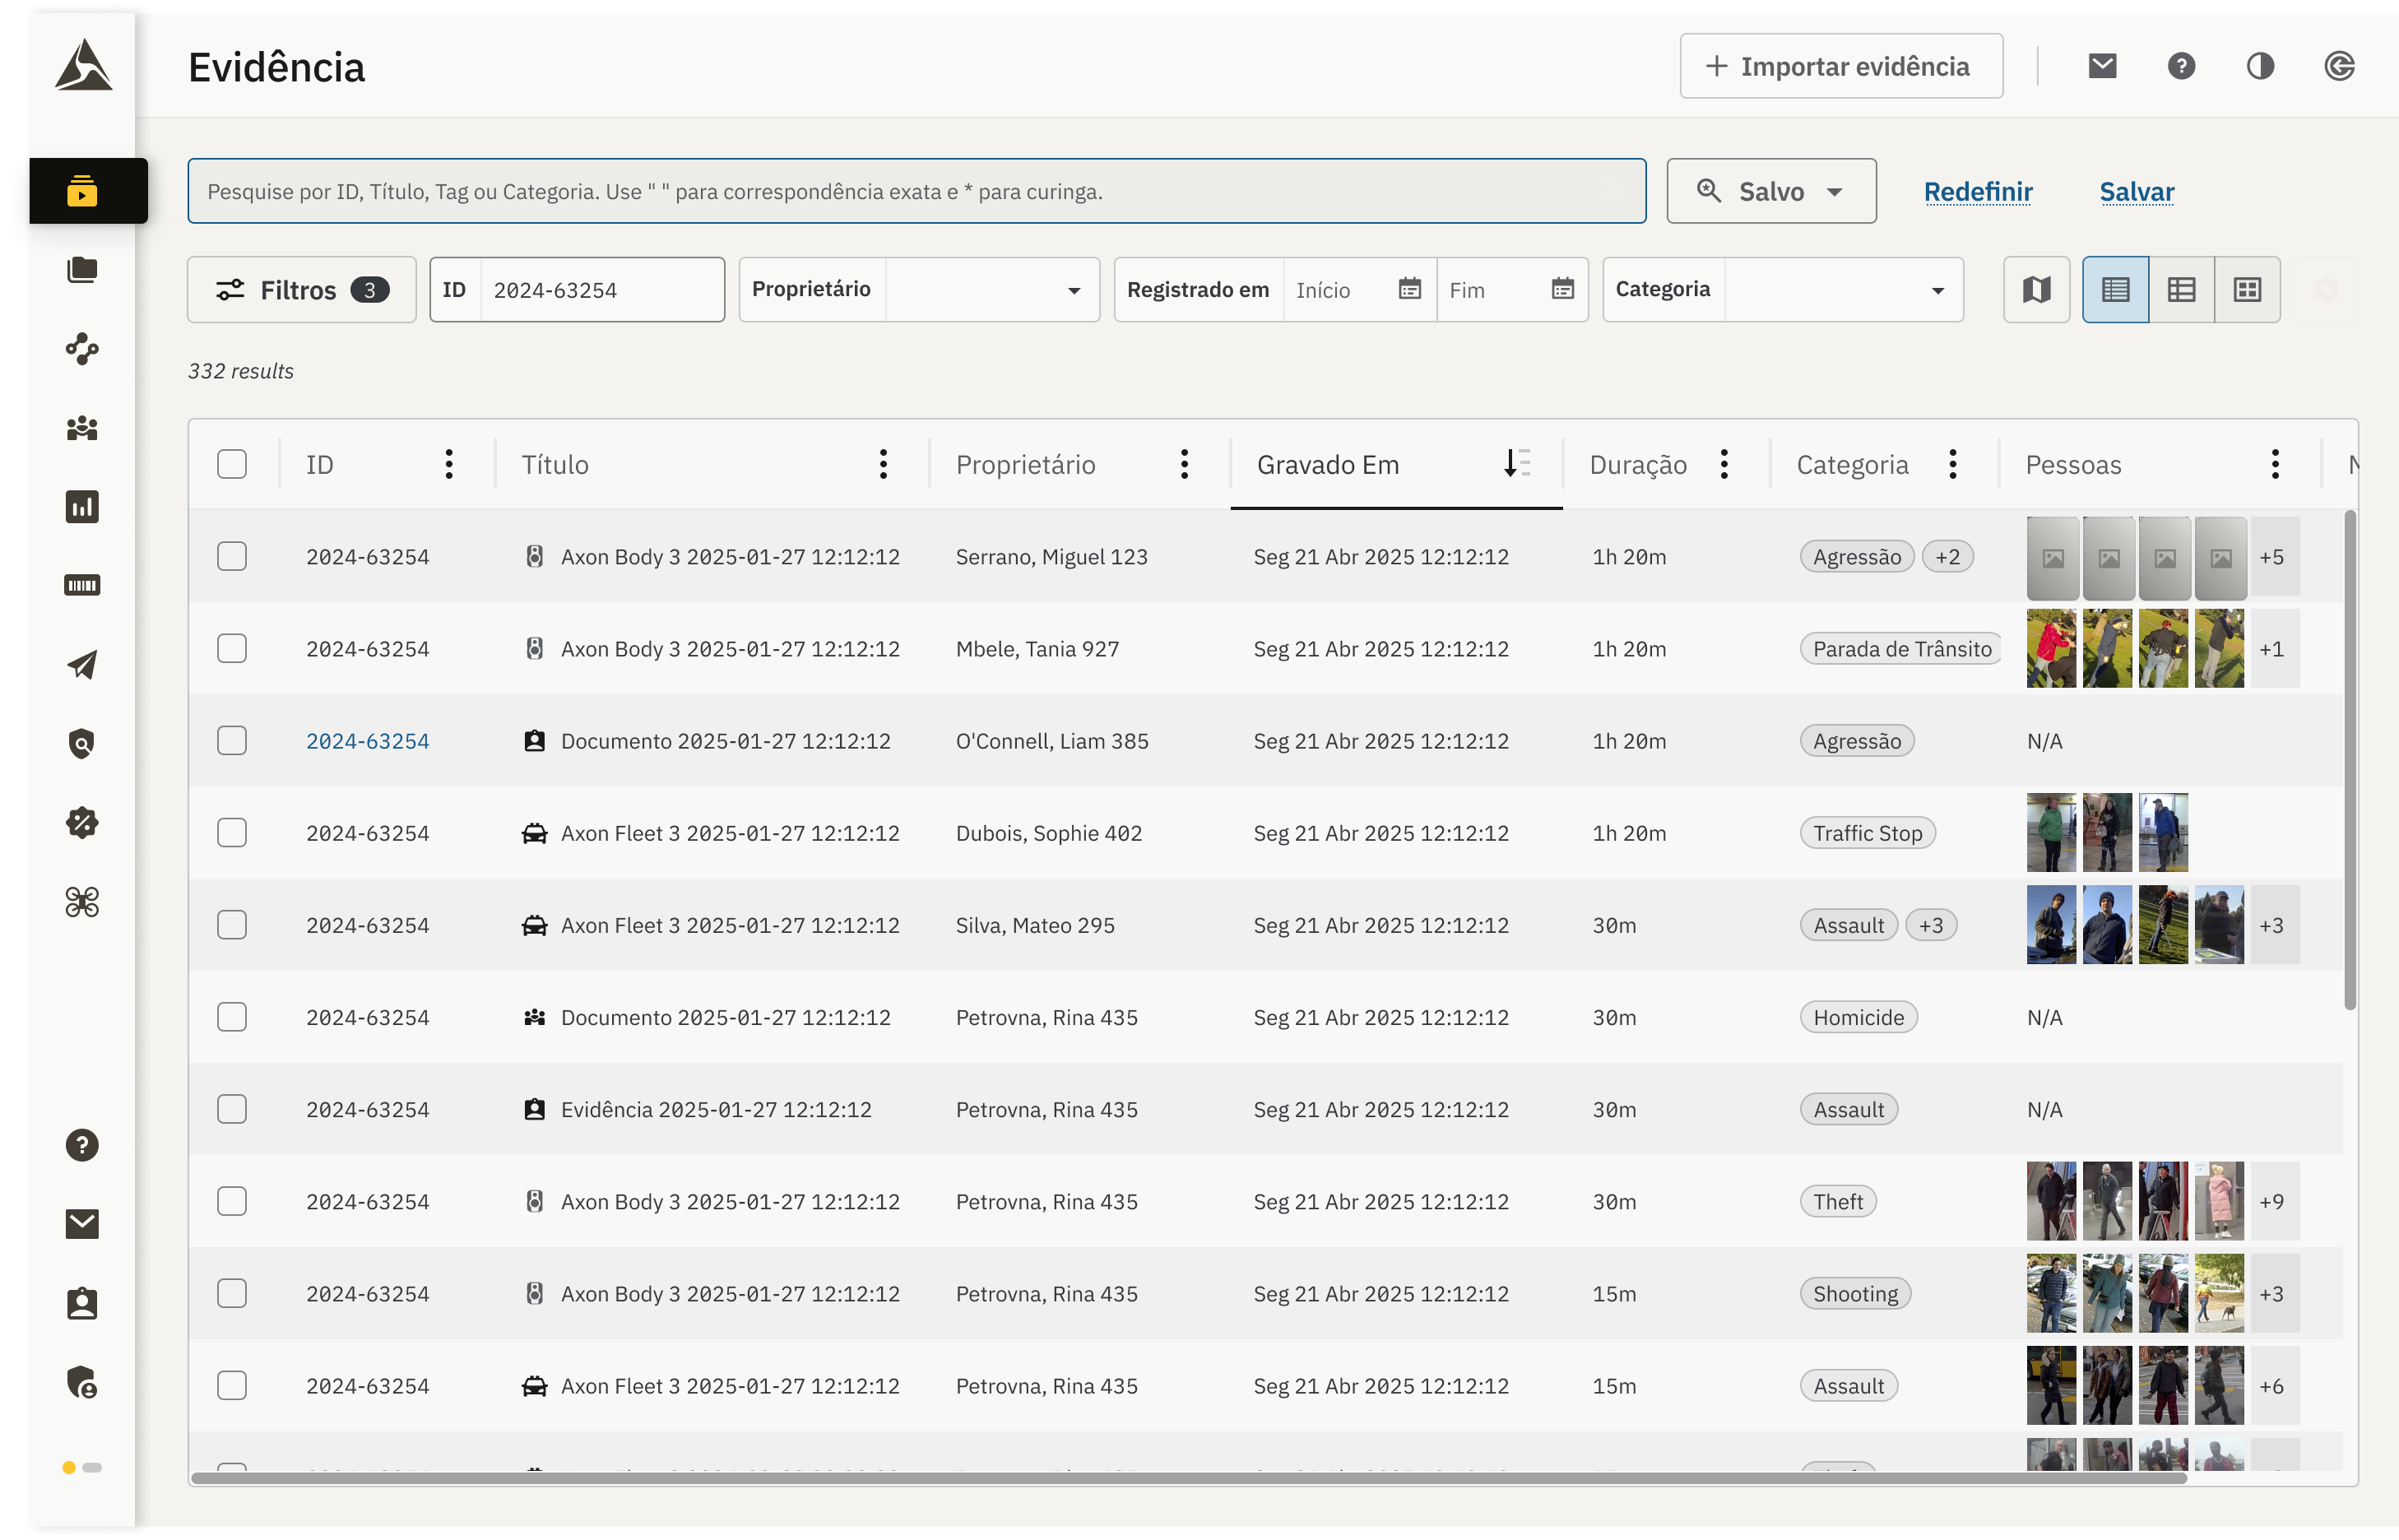2399x1540 pixels.
Task: Open the bar chart reports sidebar icon
Action: click(x=82, y=507)
